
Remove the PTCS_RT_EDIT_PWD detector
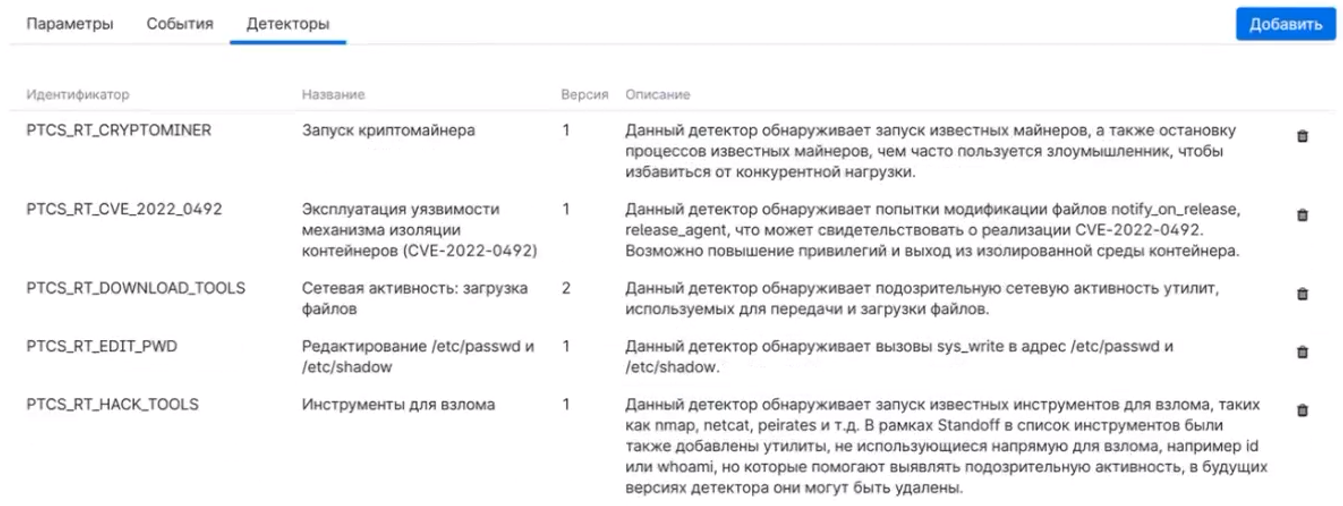1302,352
